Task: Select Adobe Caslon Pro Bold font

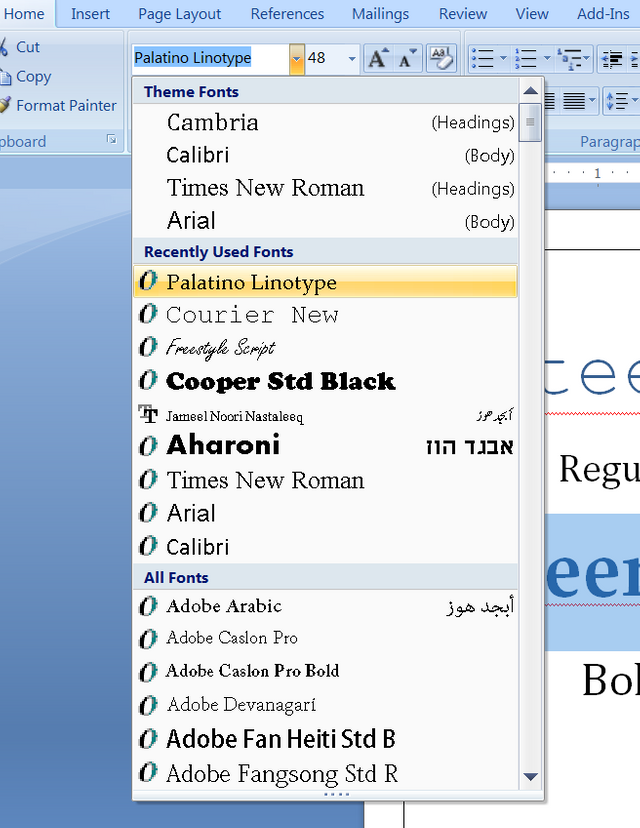Action: [x=325, y=671]
